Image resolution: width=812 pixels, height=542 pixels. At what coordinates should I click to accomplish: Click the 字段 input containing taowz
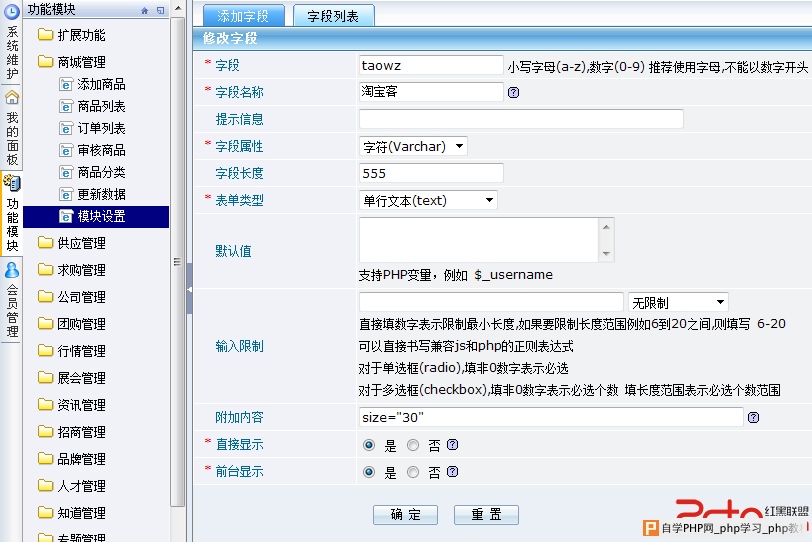[431, 66]
